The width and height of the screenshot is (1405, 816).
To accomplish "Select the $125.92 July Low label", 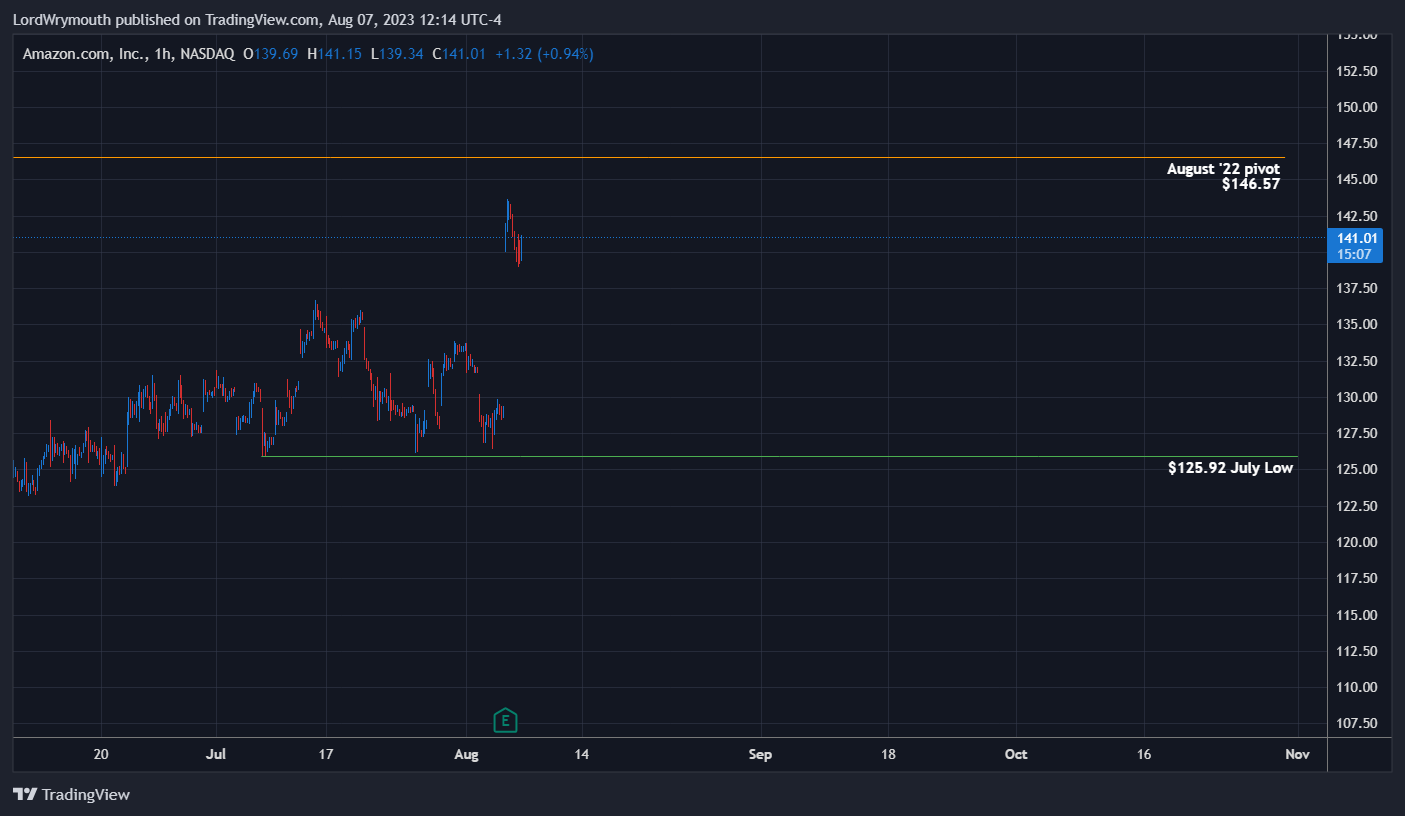I will 1230,468.
